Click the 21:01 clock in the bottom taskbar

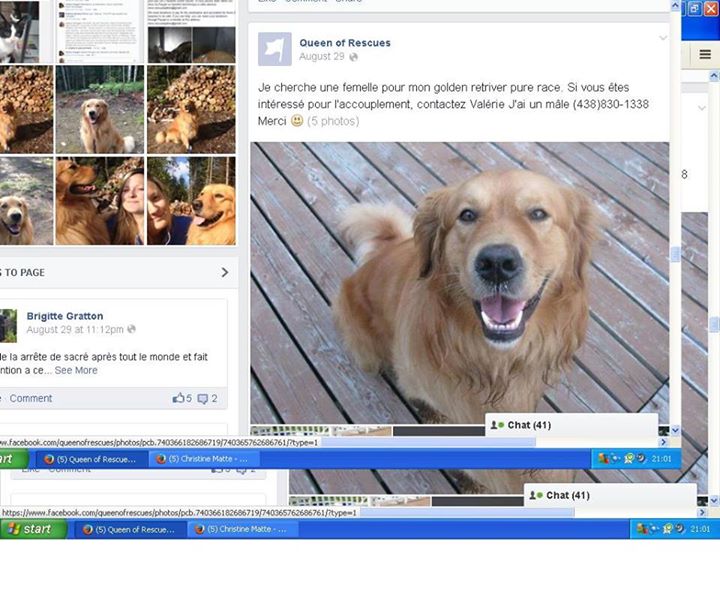point(700,529)
